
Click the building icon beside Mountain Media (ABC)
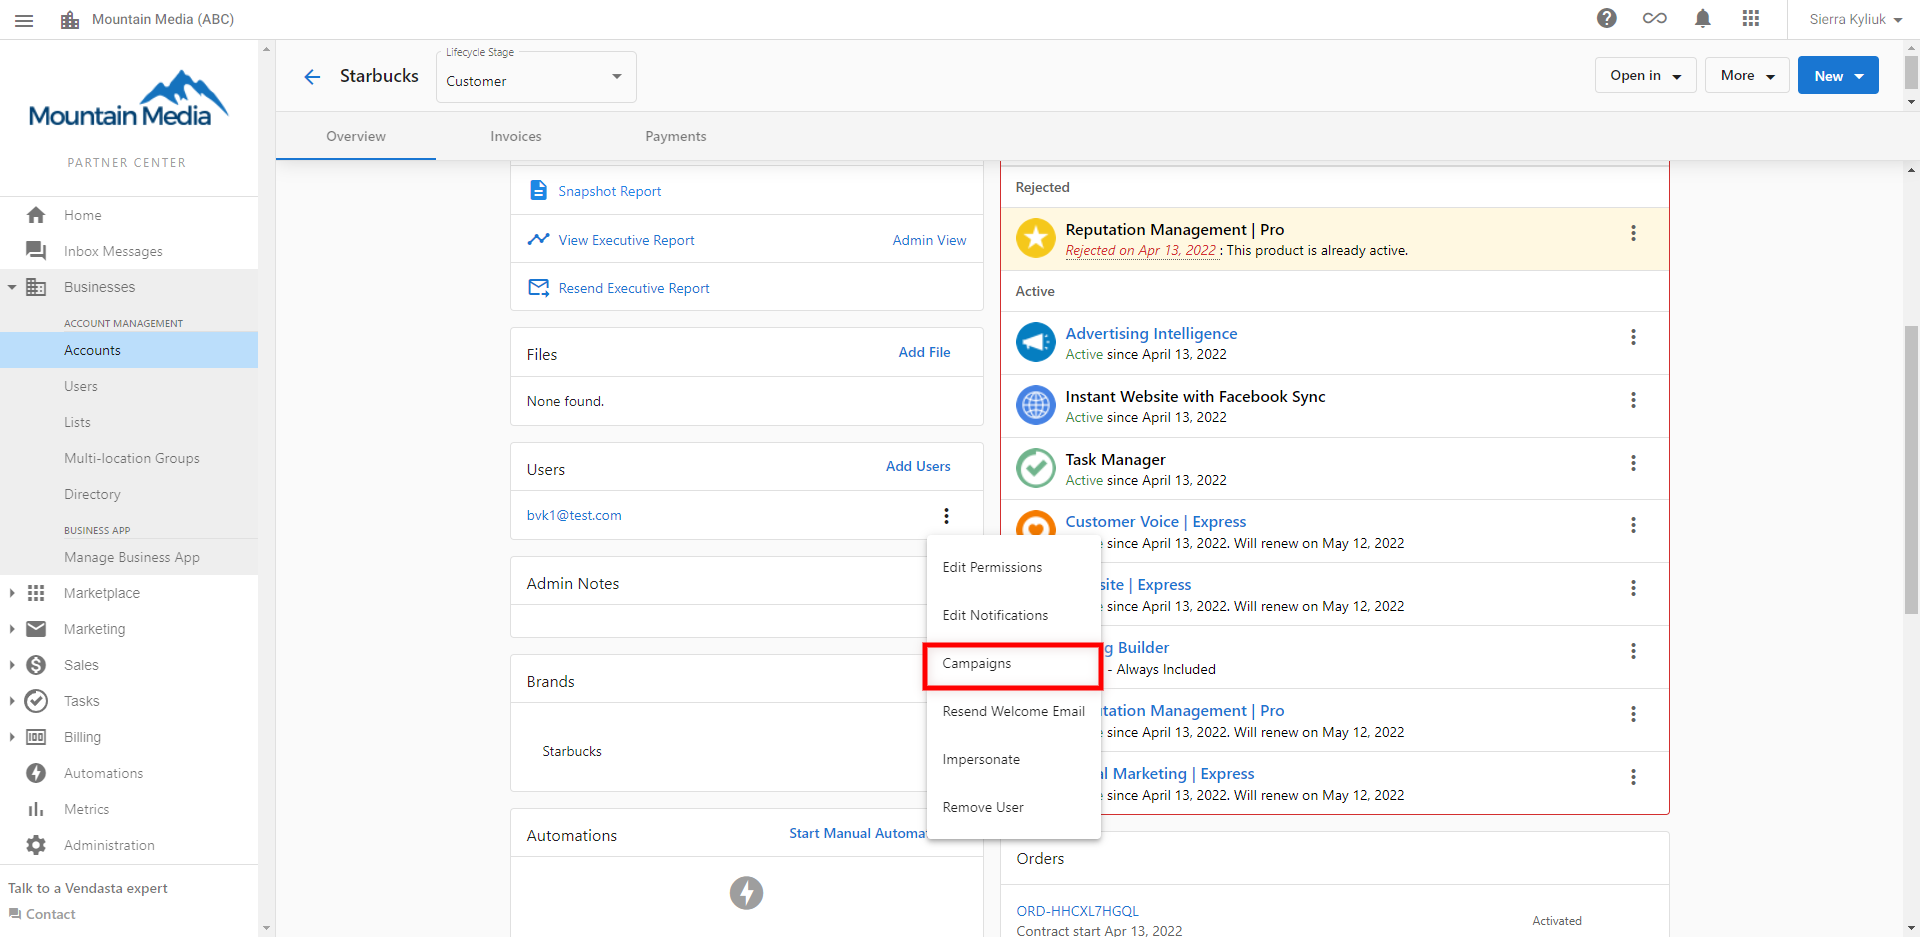click(x=70, y=20)
